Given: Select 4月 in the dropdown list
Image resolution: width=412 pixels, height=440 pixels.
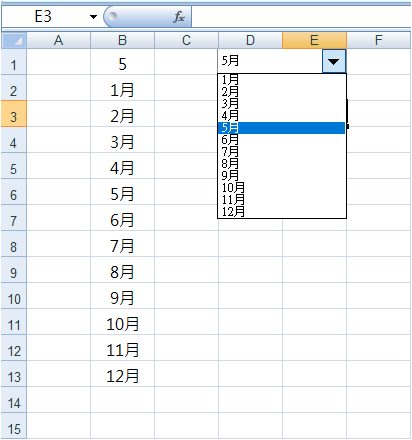Looking at the screenshot, I should [x=281, y=116].
